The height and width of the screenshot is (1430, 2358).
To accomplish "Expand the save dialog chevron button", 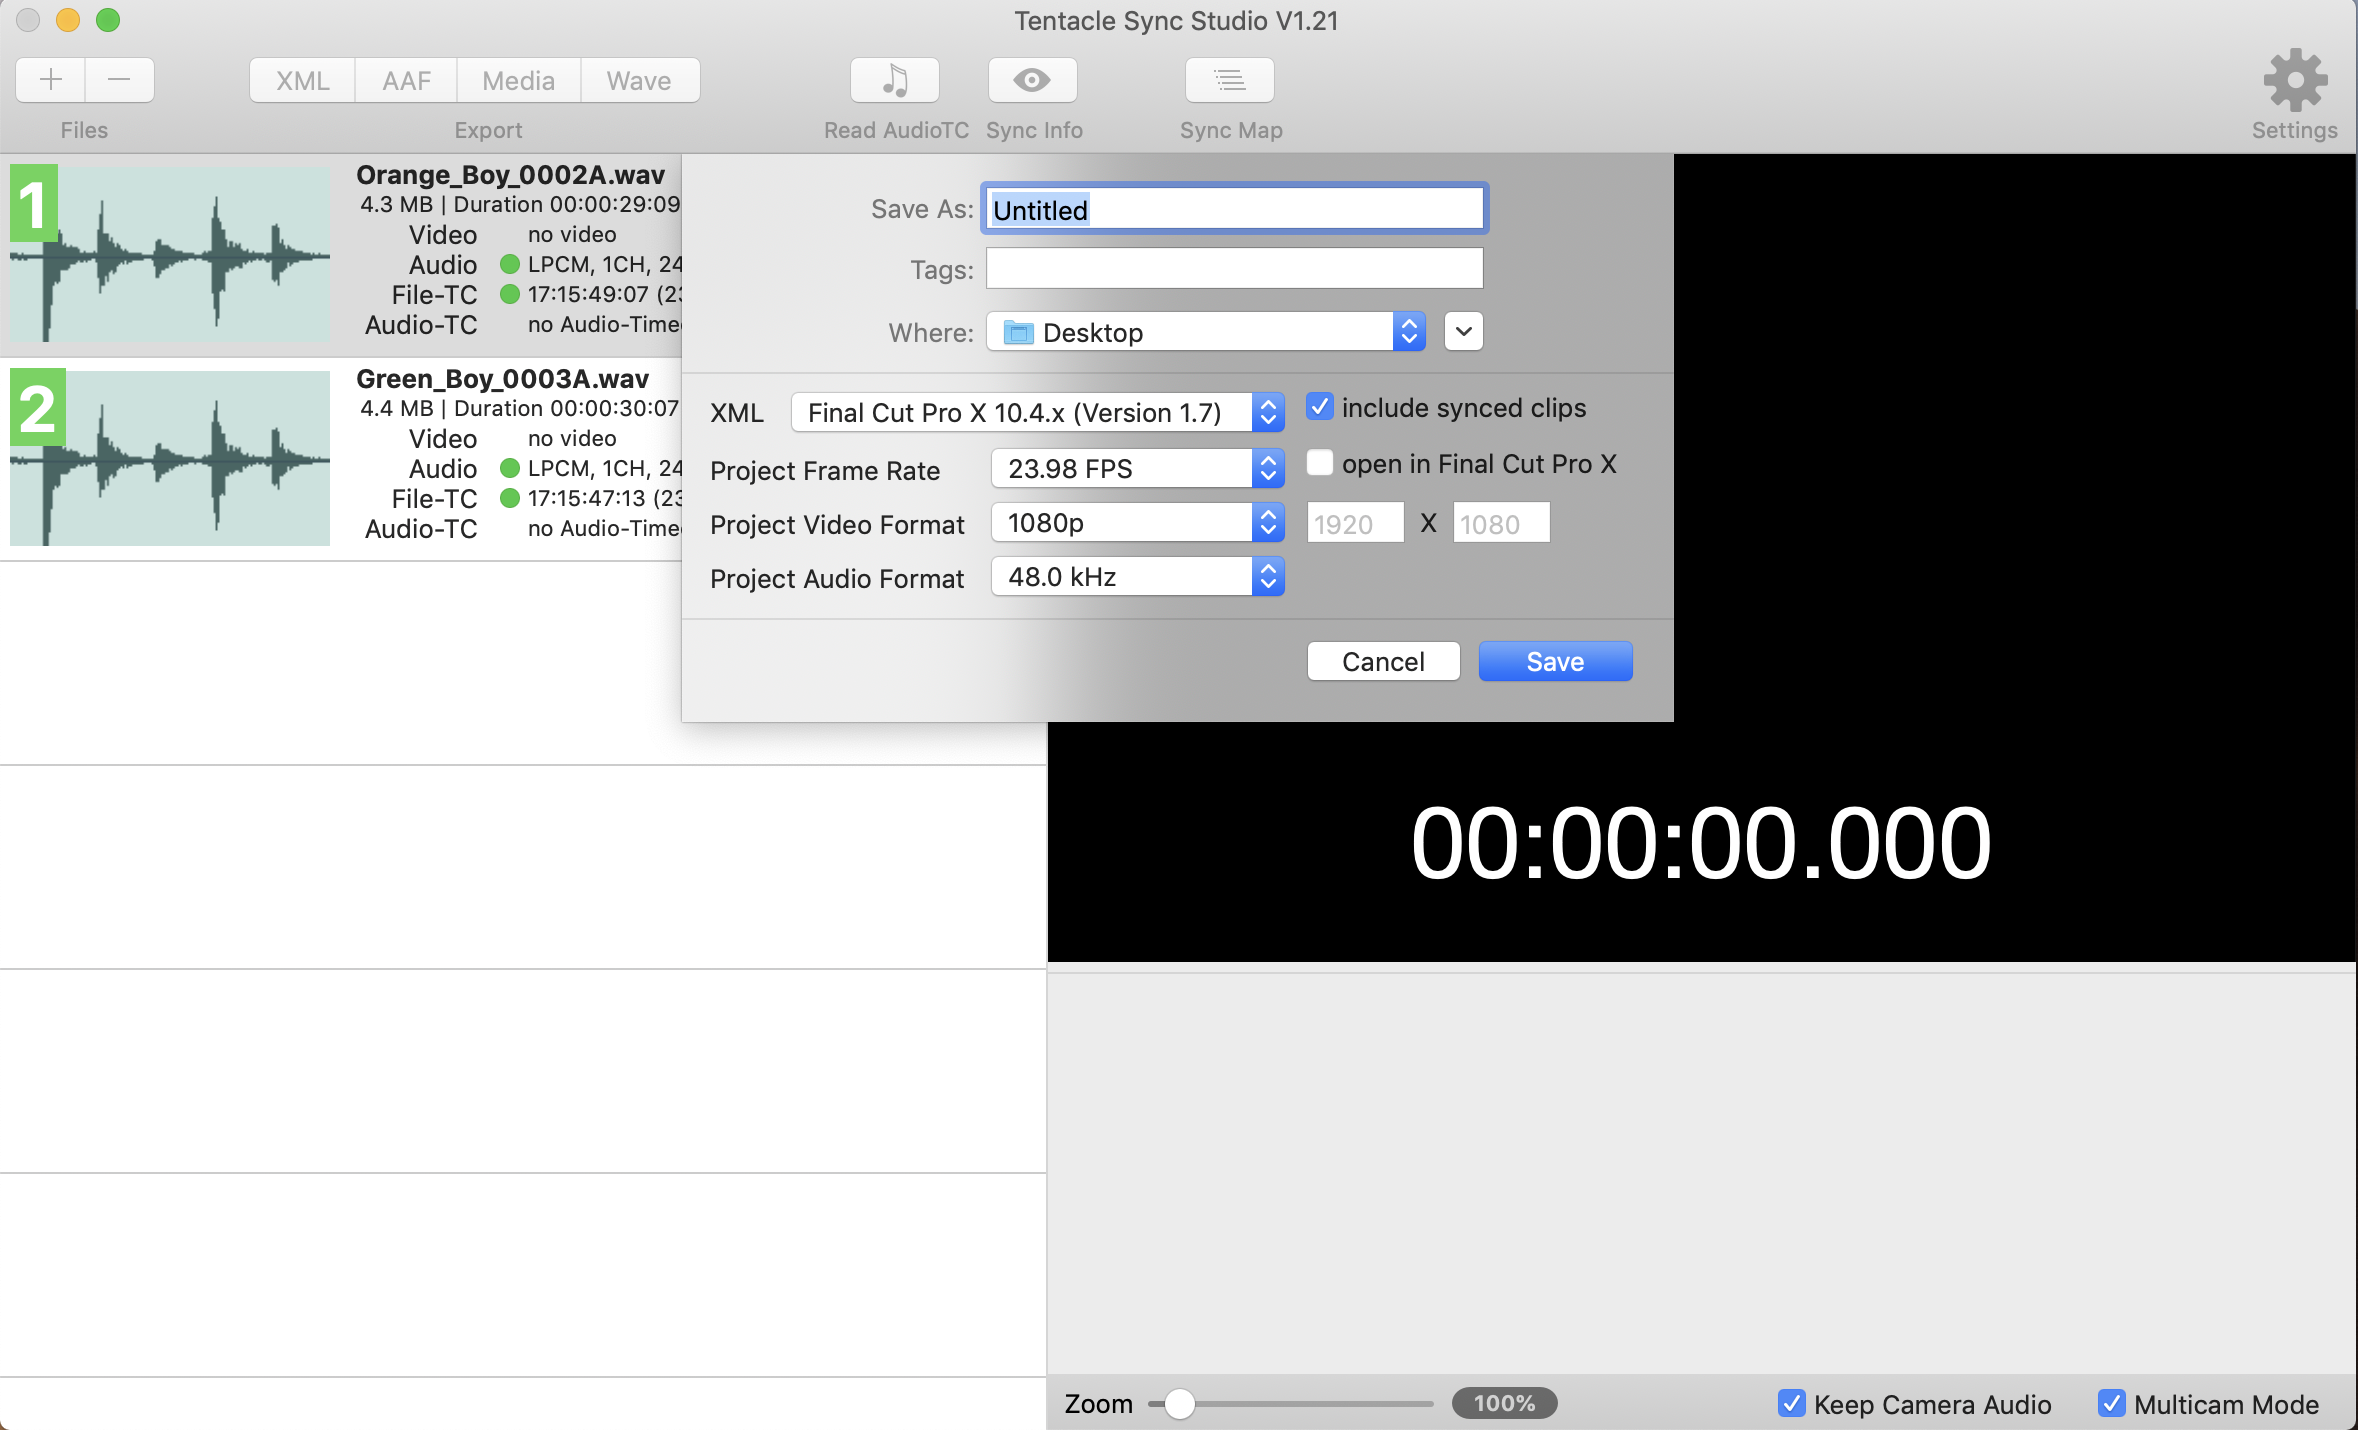I will (1463, 332).
